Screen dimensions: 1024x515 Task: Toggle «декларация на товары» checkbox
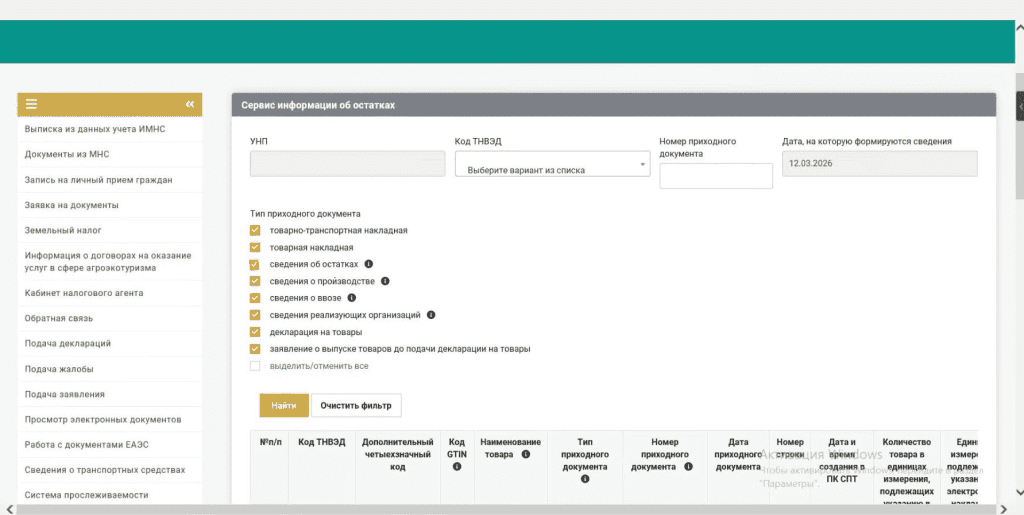pyautogui.click(x=255, y=332)
